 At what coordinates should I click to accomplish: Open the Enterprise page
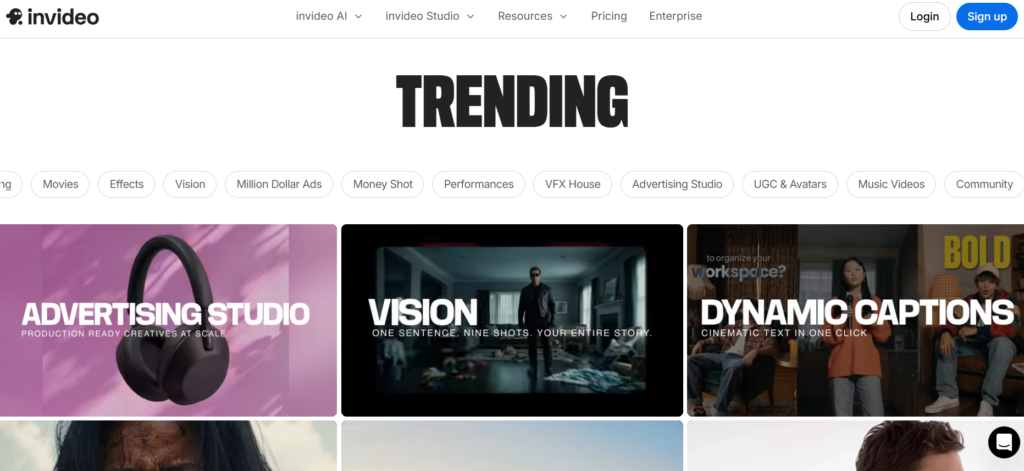coord(675,16)
